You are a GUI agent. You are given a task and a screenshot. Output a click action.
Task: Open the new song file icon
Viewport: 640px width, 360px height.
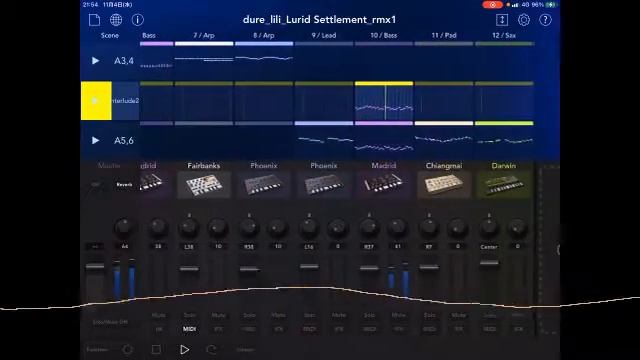pos(94,20)
